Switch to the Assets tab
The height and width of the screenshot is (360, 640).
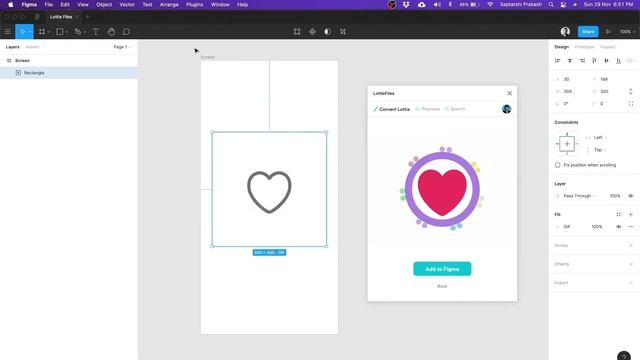click(x=32, y=47)
